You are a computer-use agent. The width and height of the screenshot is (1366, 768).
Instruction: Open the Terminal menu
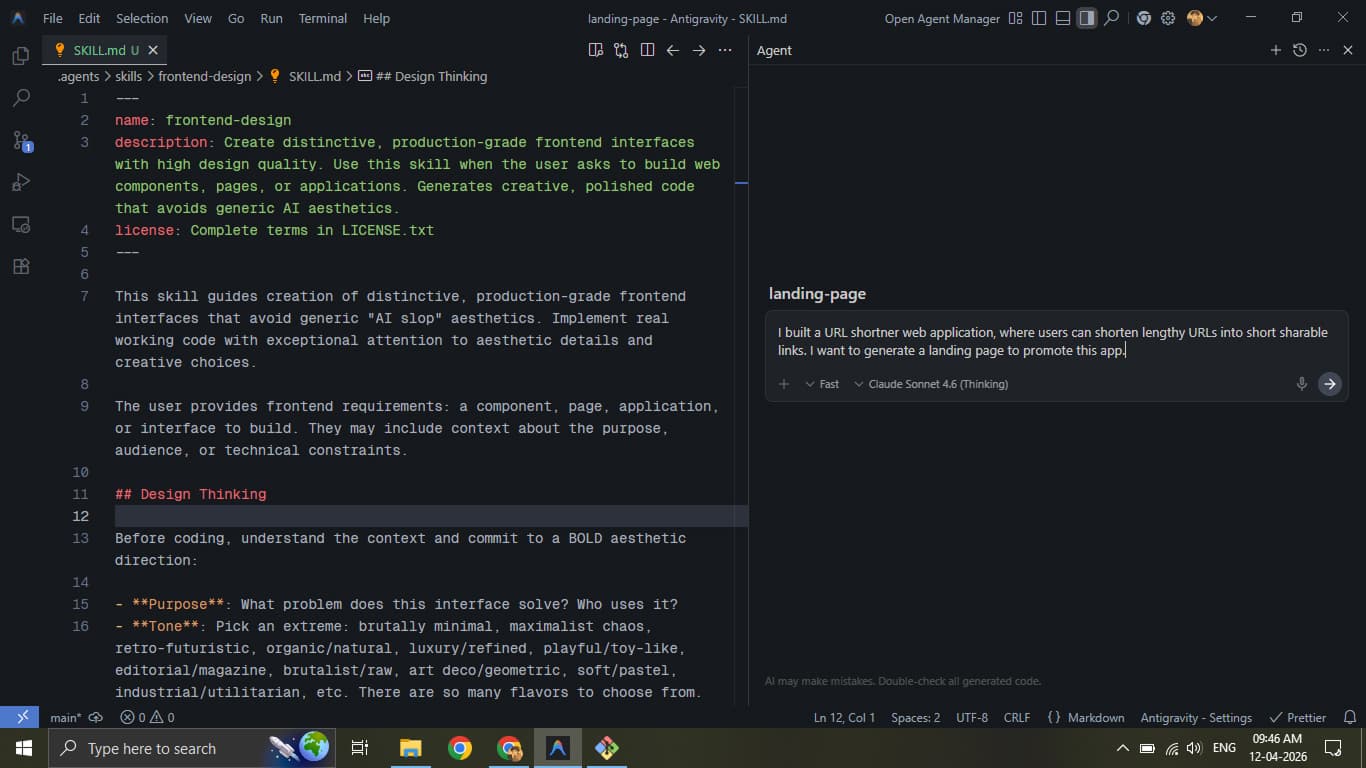coord(322,18)
